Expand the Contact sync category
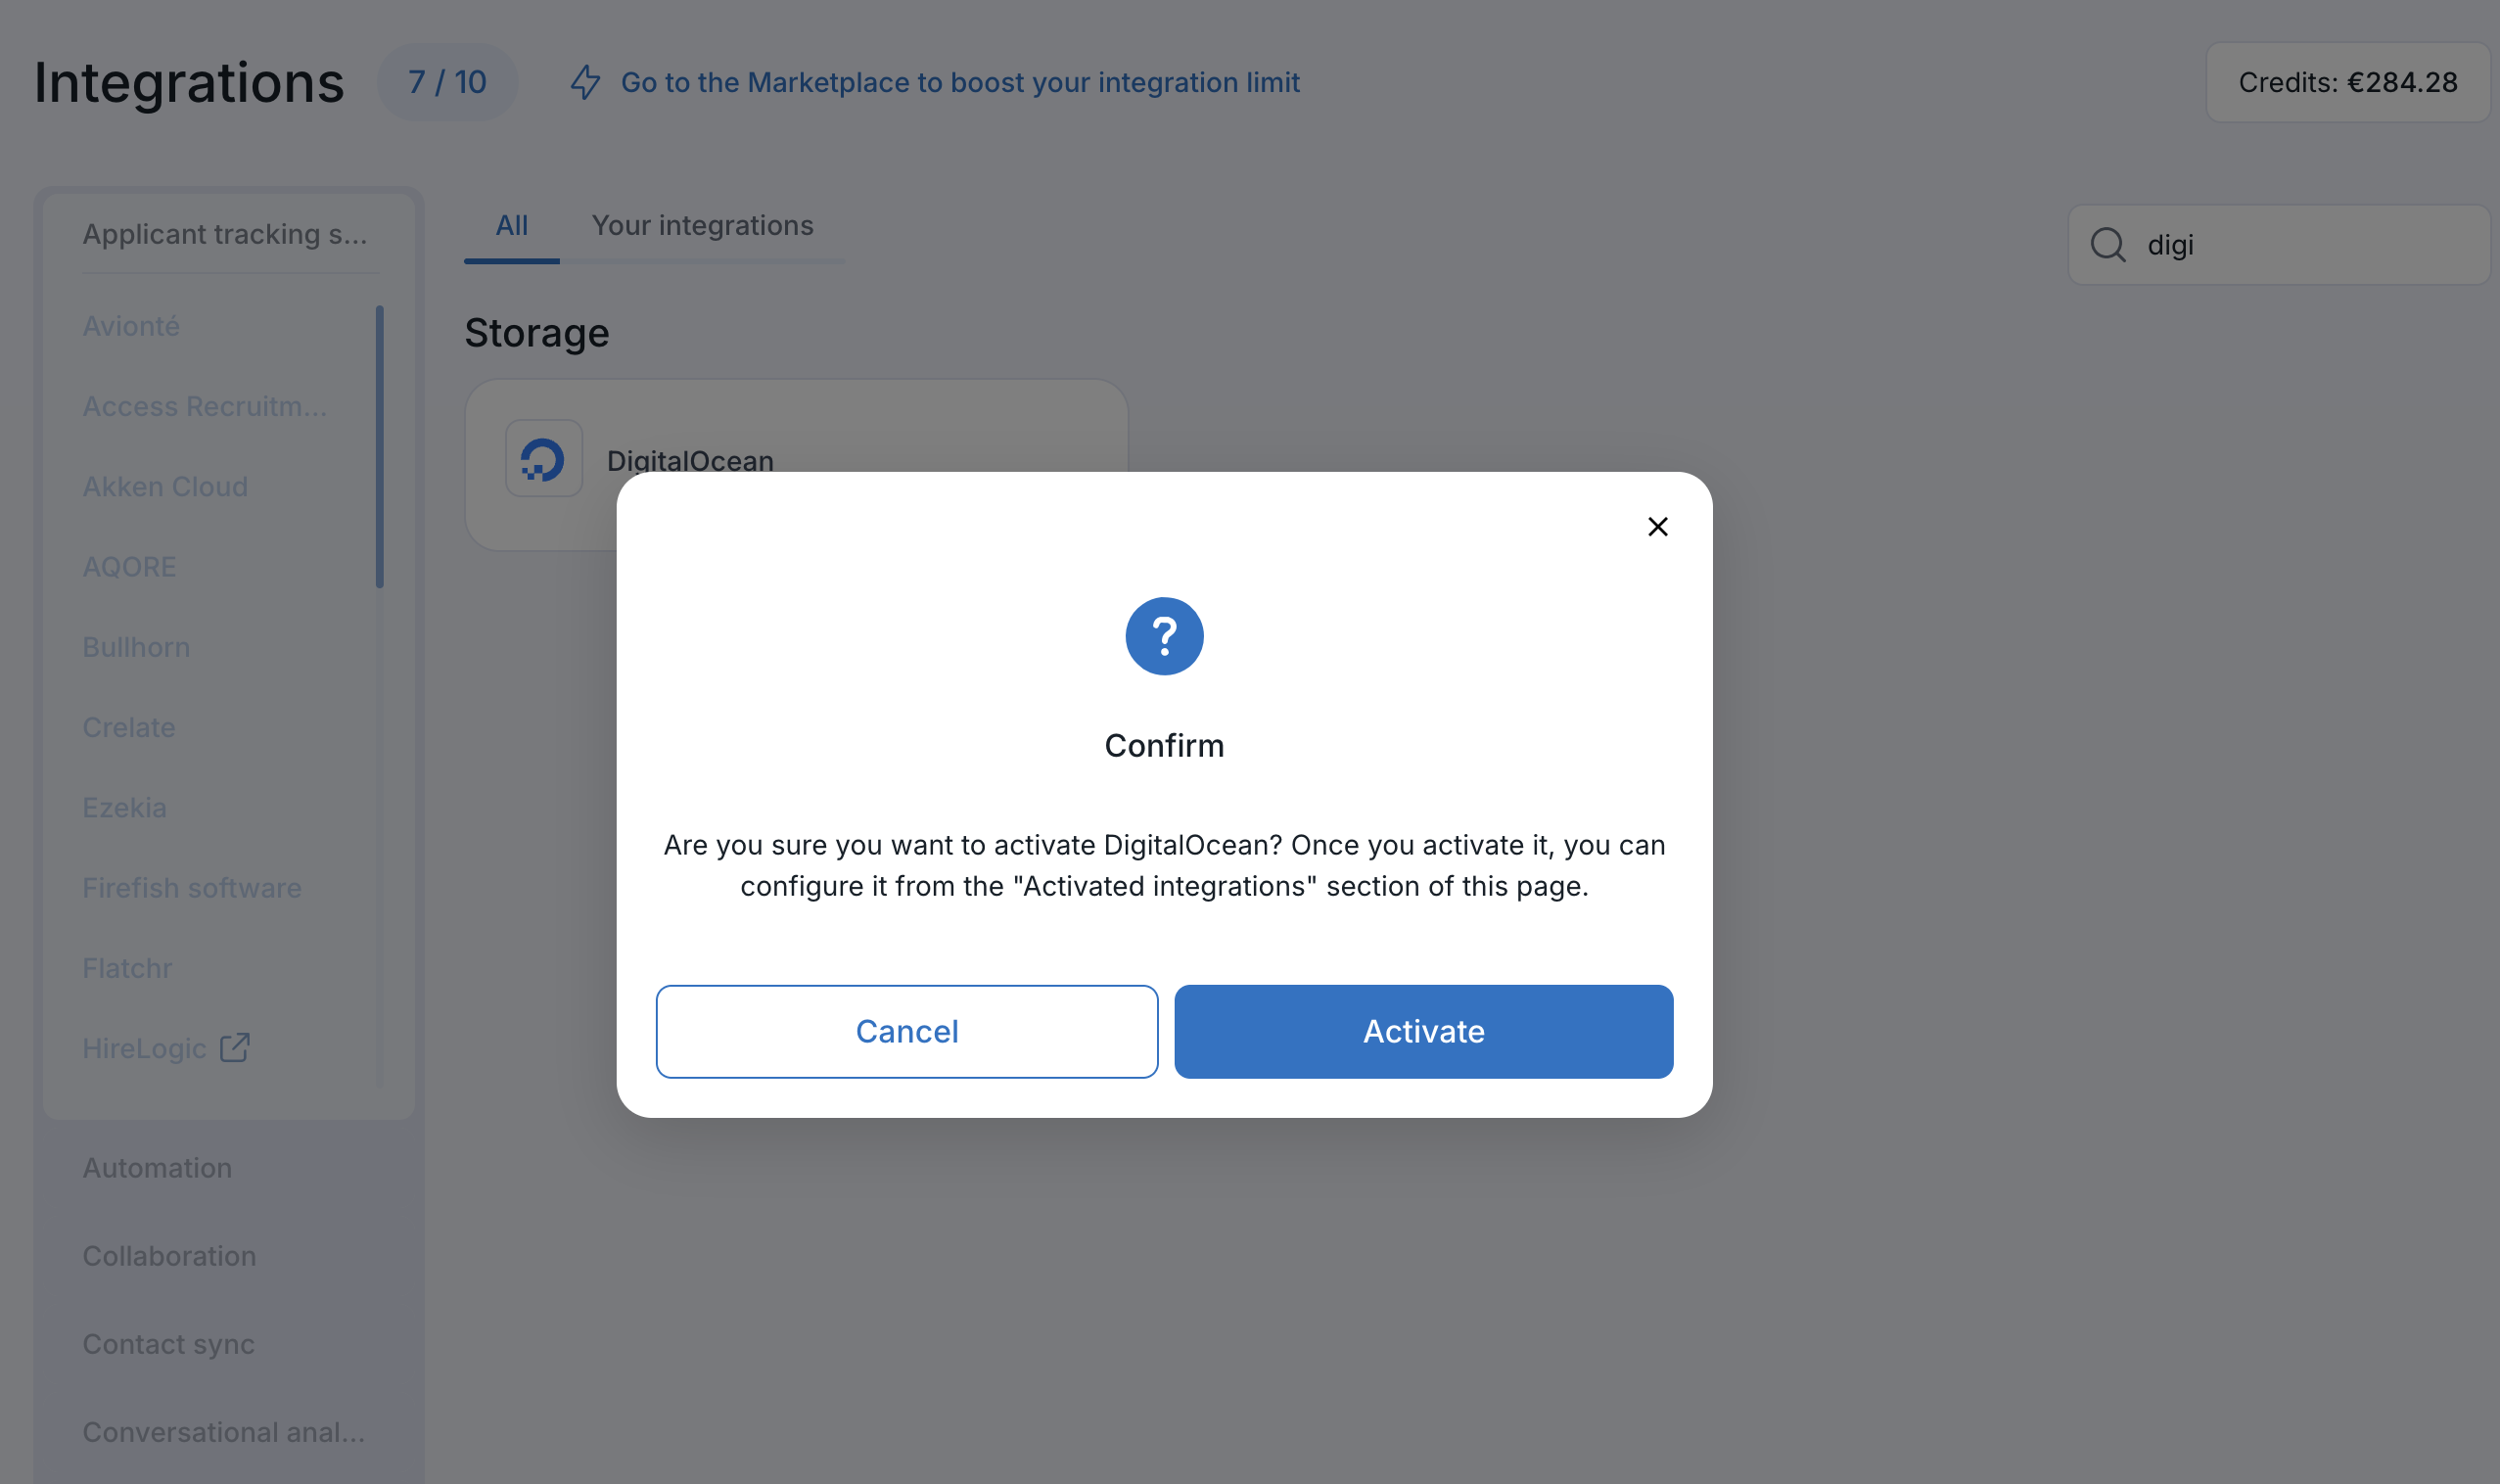Viewport: 2500px width, 1484px height. click(168, 1343)
